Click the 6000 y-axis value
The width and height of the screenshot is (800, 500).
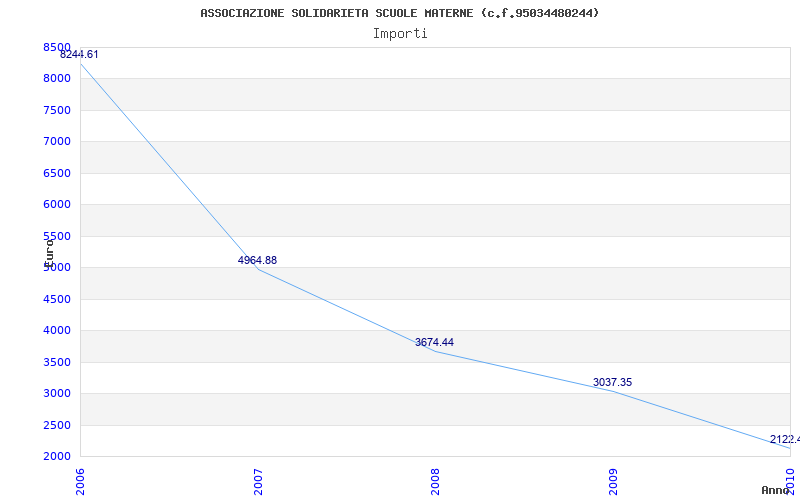[x=57, y=205]
